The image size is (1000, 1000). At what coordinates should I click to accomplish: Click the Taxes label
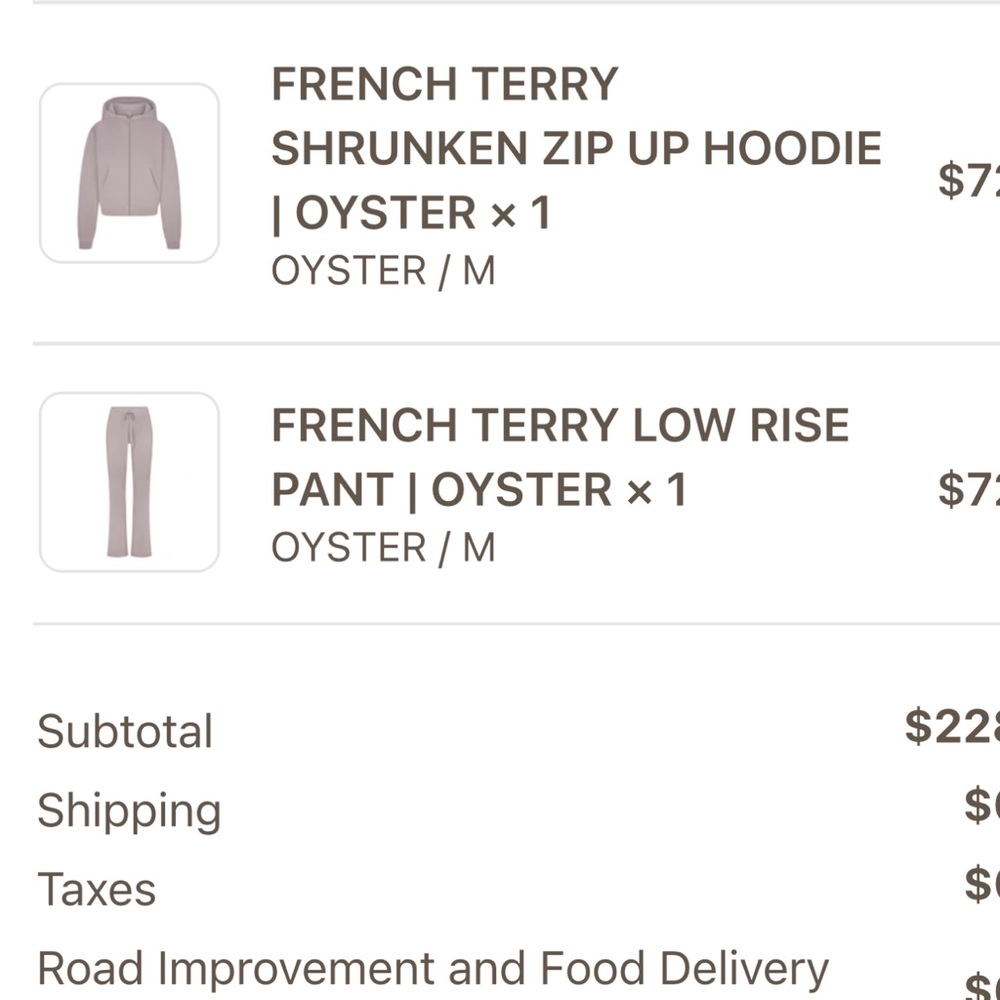(97, 889)
